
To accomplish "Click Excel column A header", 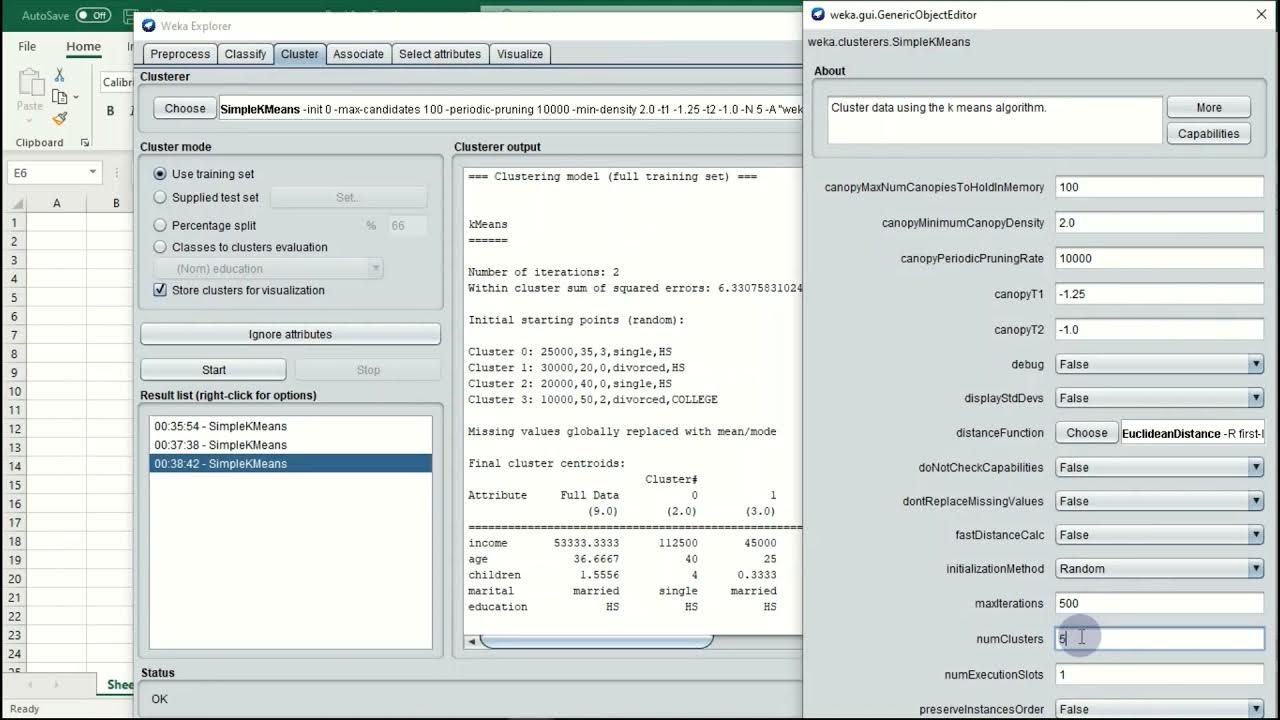I will point(56,203).
